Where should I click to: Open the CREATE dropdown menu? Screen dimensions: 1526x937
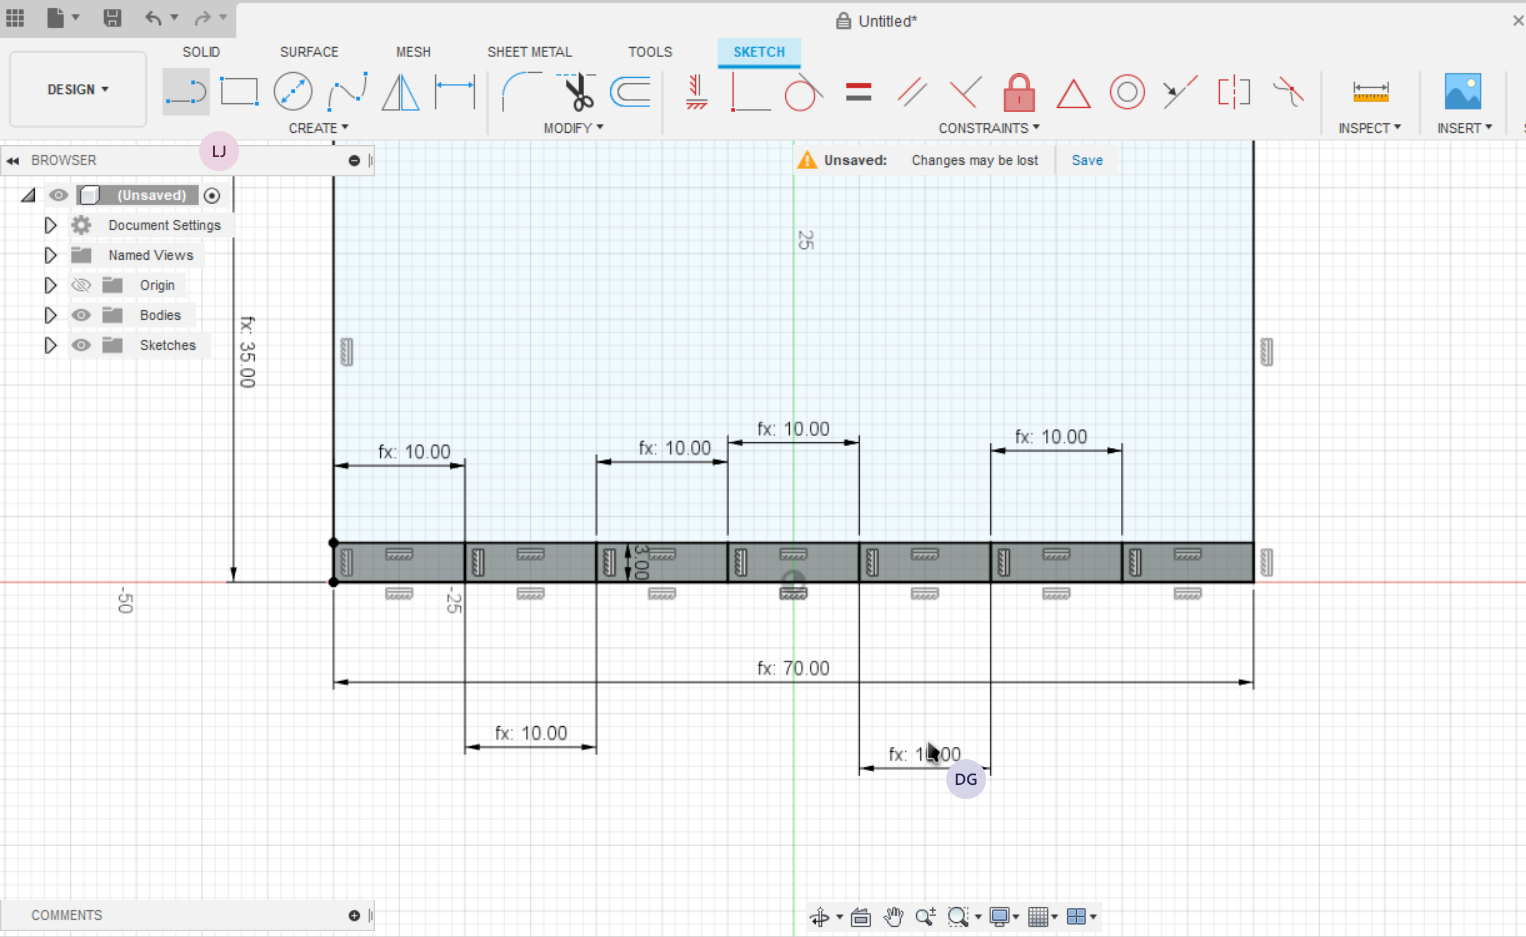coord(319,128)
